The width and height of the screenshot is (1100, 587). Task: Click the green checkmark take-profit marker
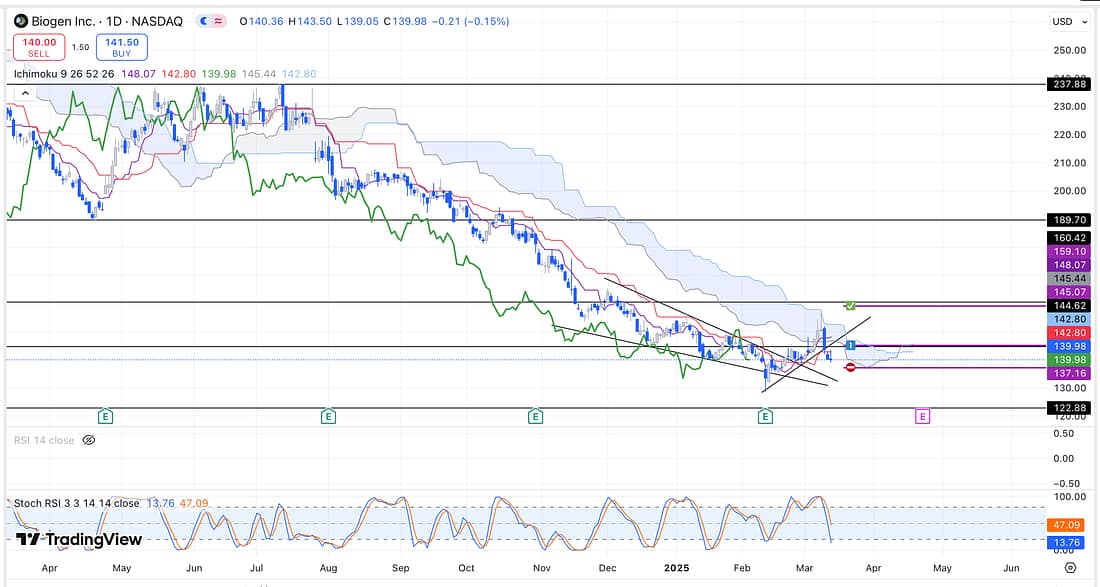tap(850, 304)
